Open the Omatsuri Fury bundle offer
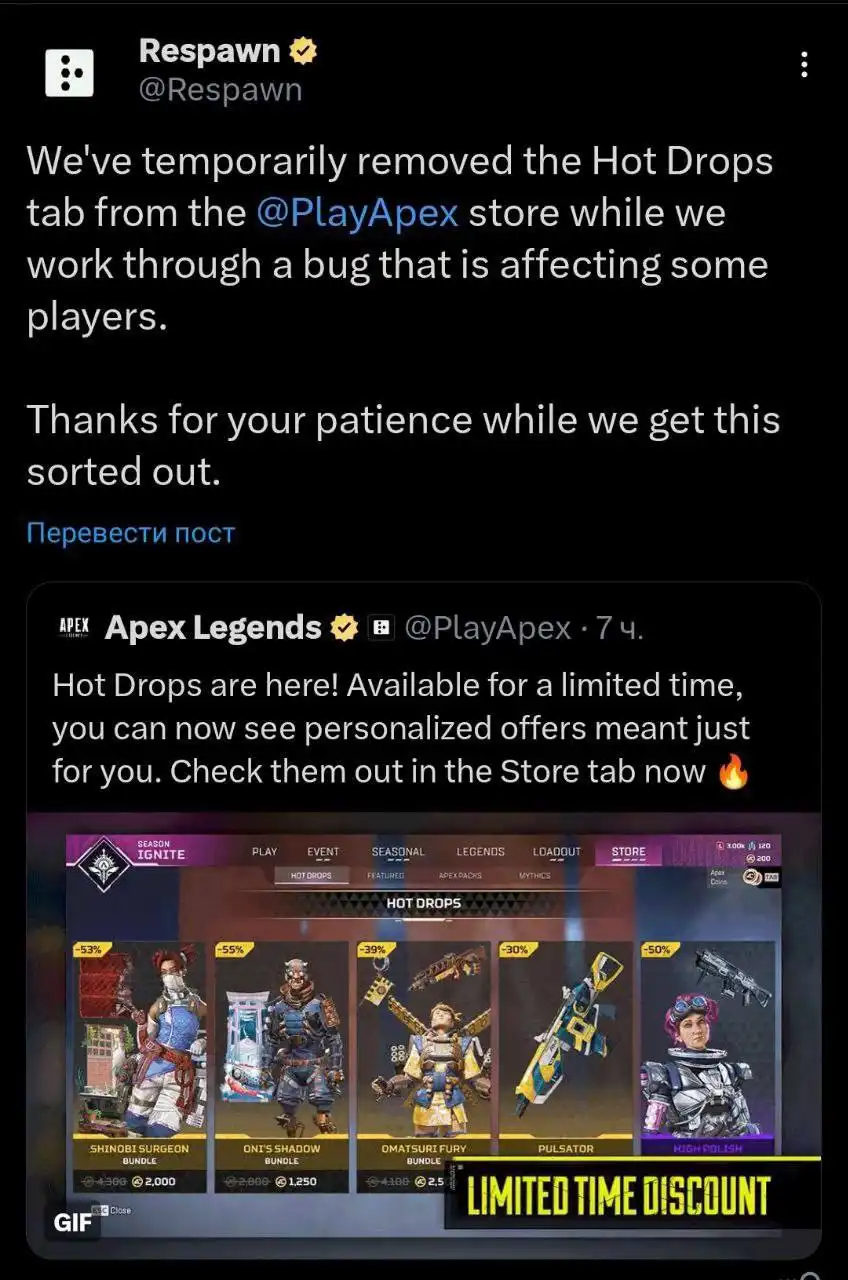The width and height of the screenshot is (848, 1280). pyautogui.click(x=424, y=1066)
